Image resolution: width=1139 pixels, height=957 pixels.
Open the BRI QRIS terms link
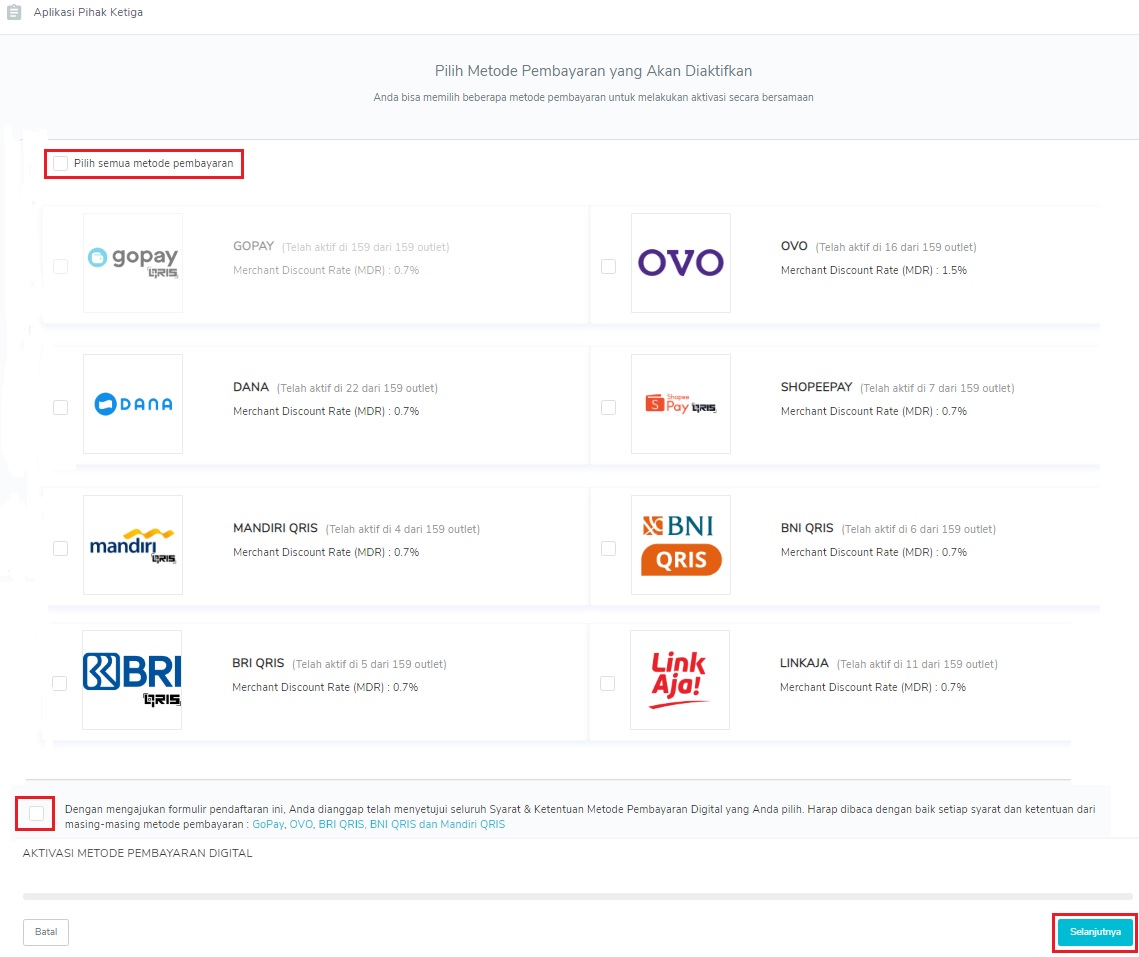pyautogui.click(x=341, y=825)
